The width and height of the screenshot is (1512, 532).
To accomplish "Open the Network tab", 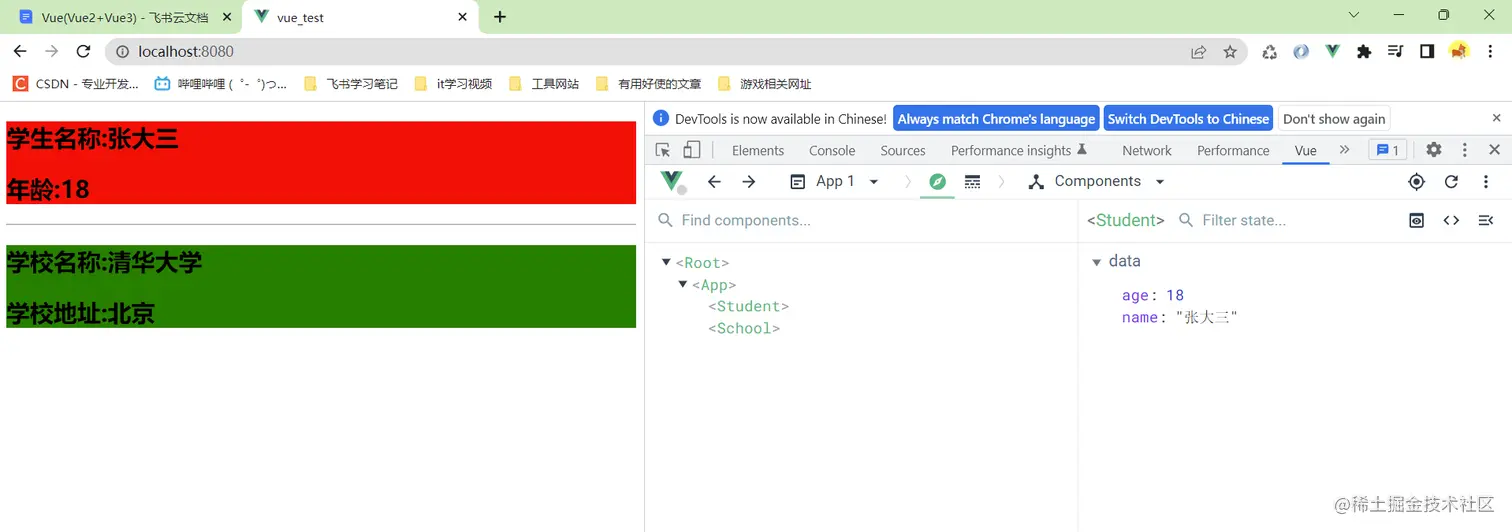I will coord(1146,150).
